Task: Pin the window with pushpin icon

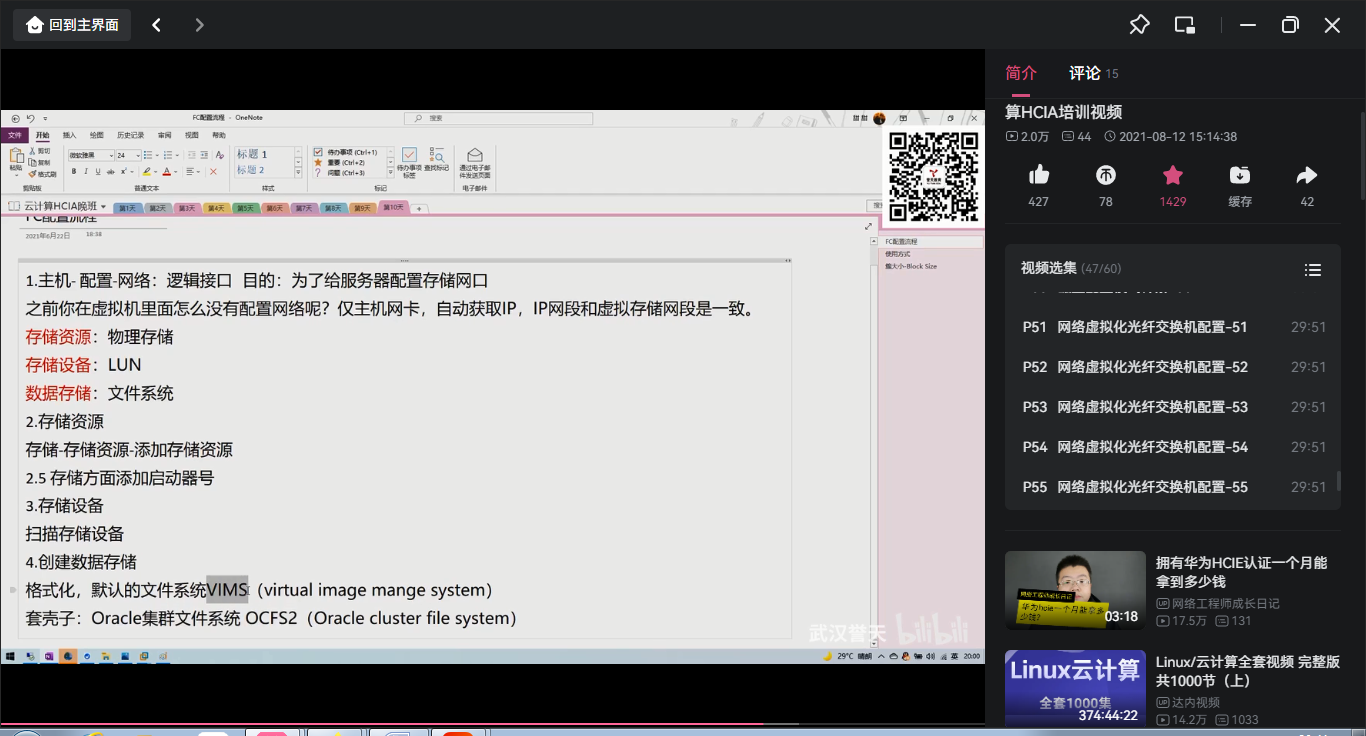Action: point(1139,25)
